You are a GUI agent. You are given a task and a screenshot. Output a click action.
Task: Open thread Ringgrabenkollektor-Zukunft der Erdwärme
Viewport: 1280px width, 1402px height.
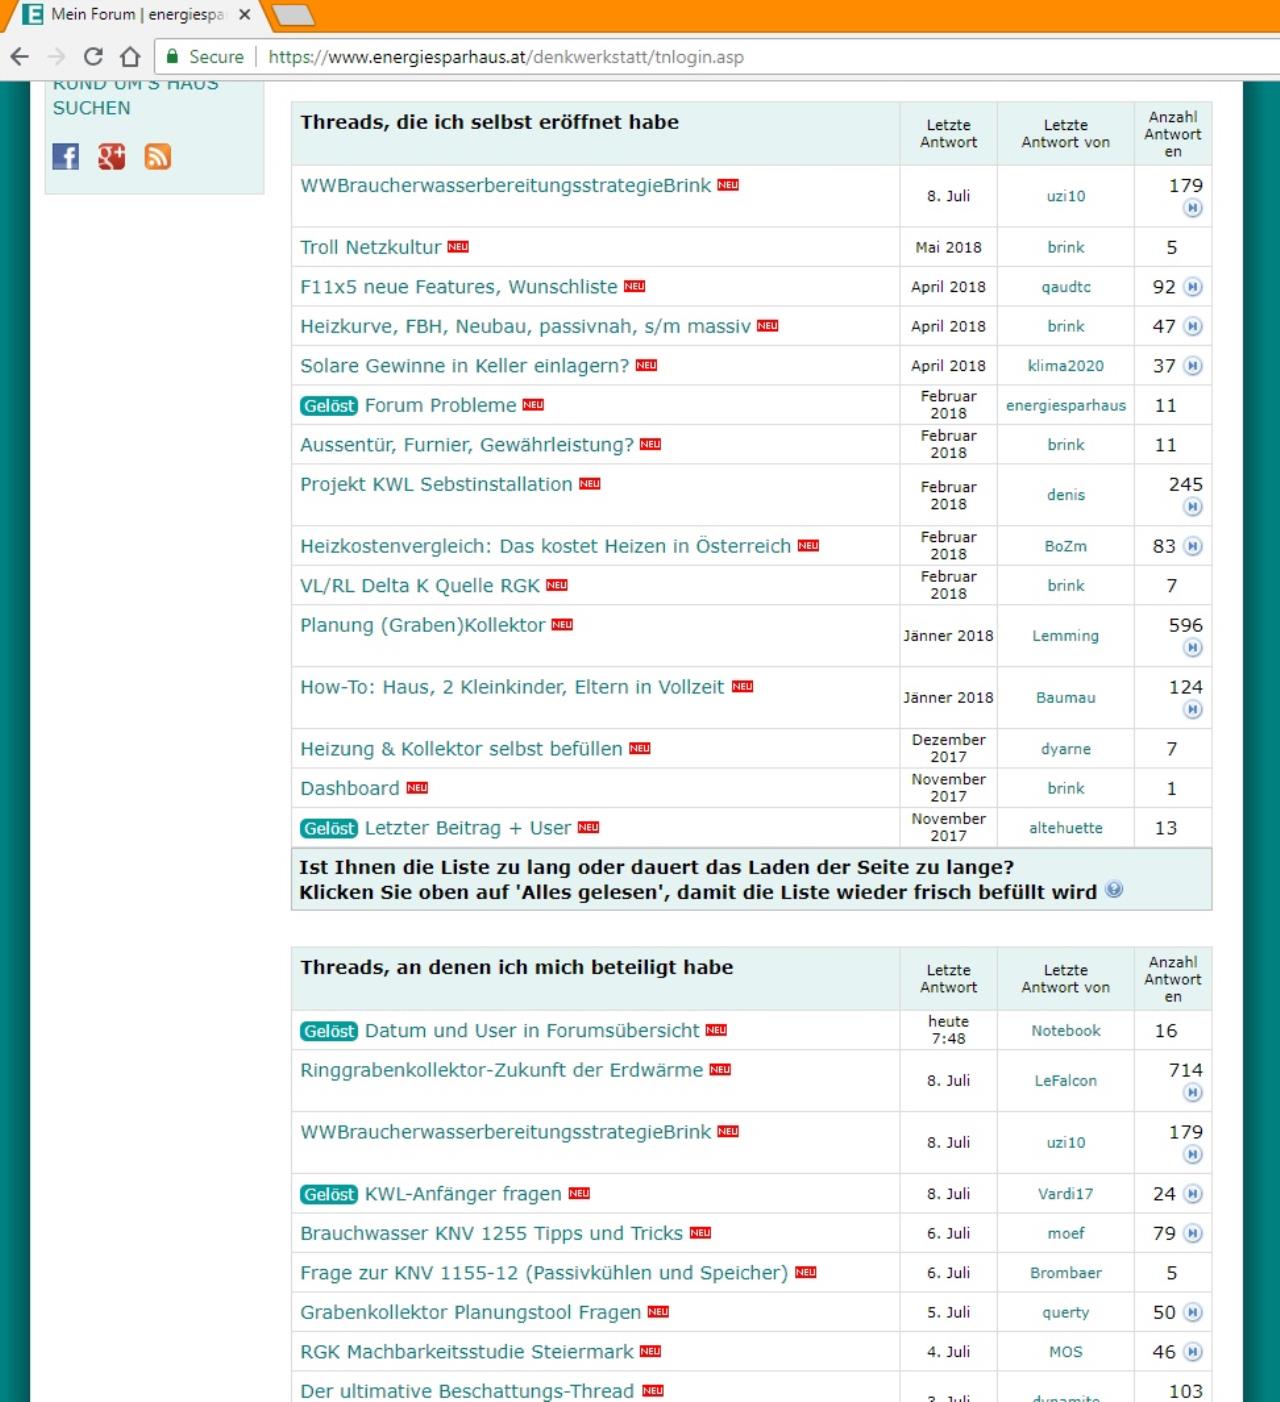[502, 1070]
